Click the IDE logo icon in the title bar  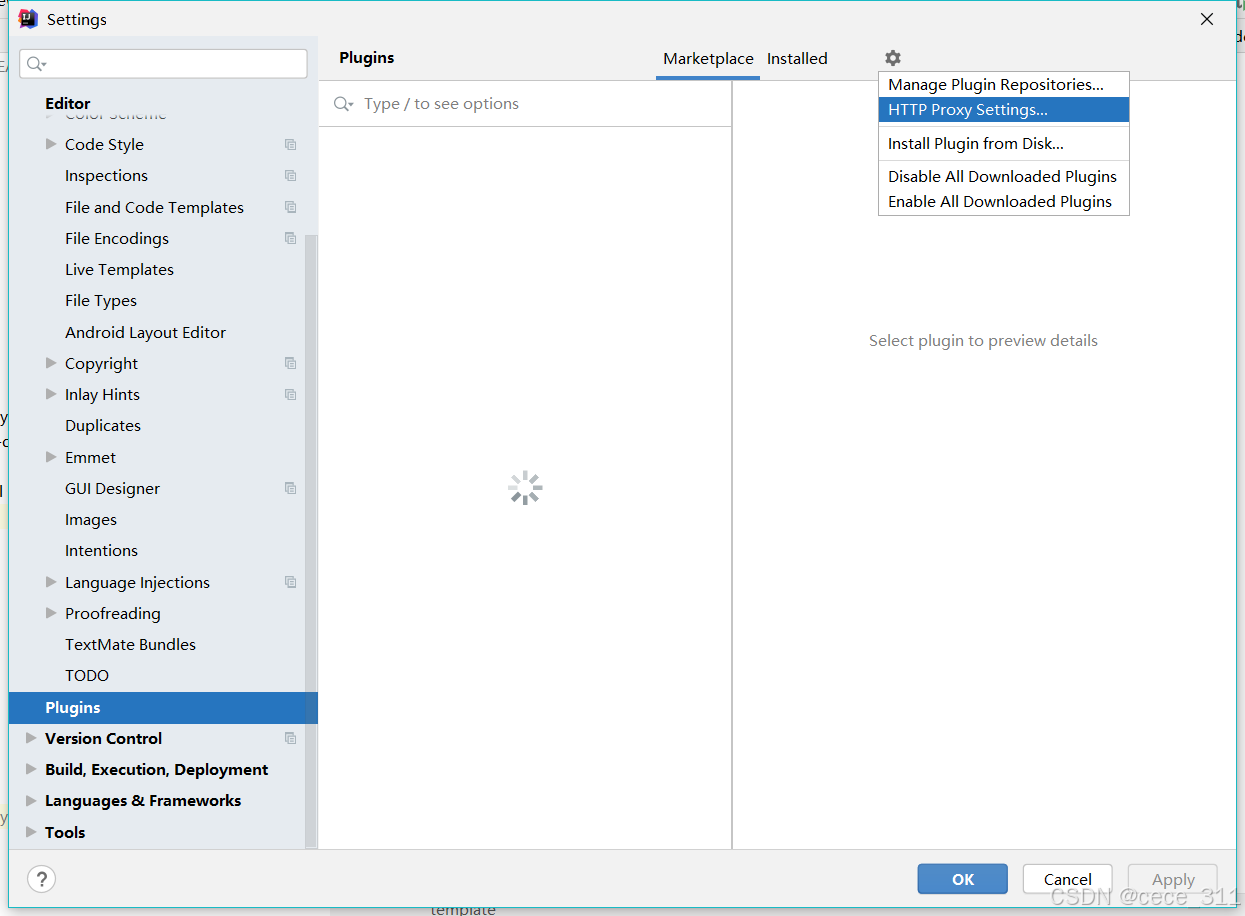click(28, 18)
